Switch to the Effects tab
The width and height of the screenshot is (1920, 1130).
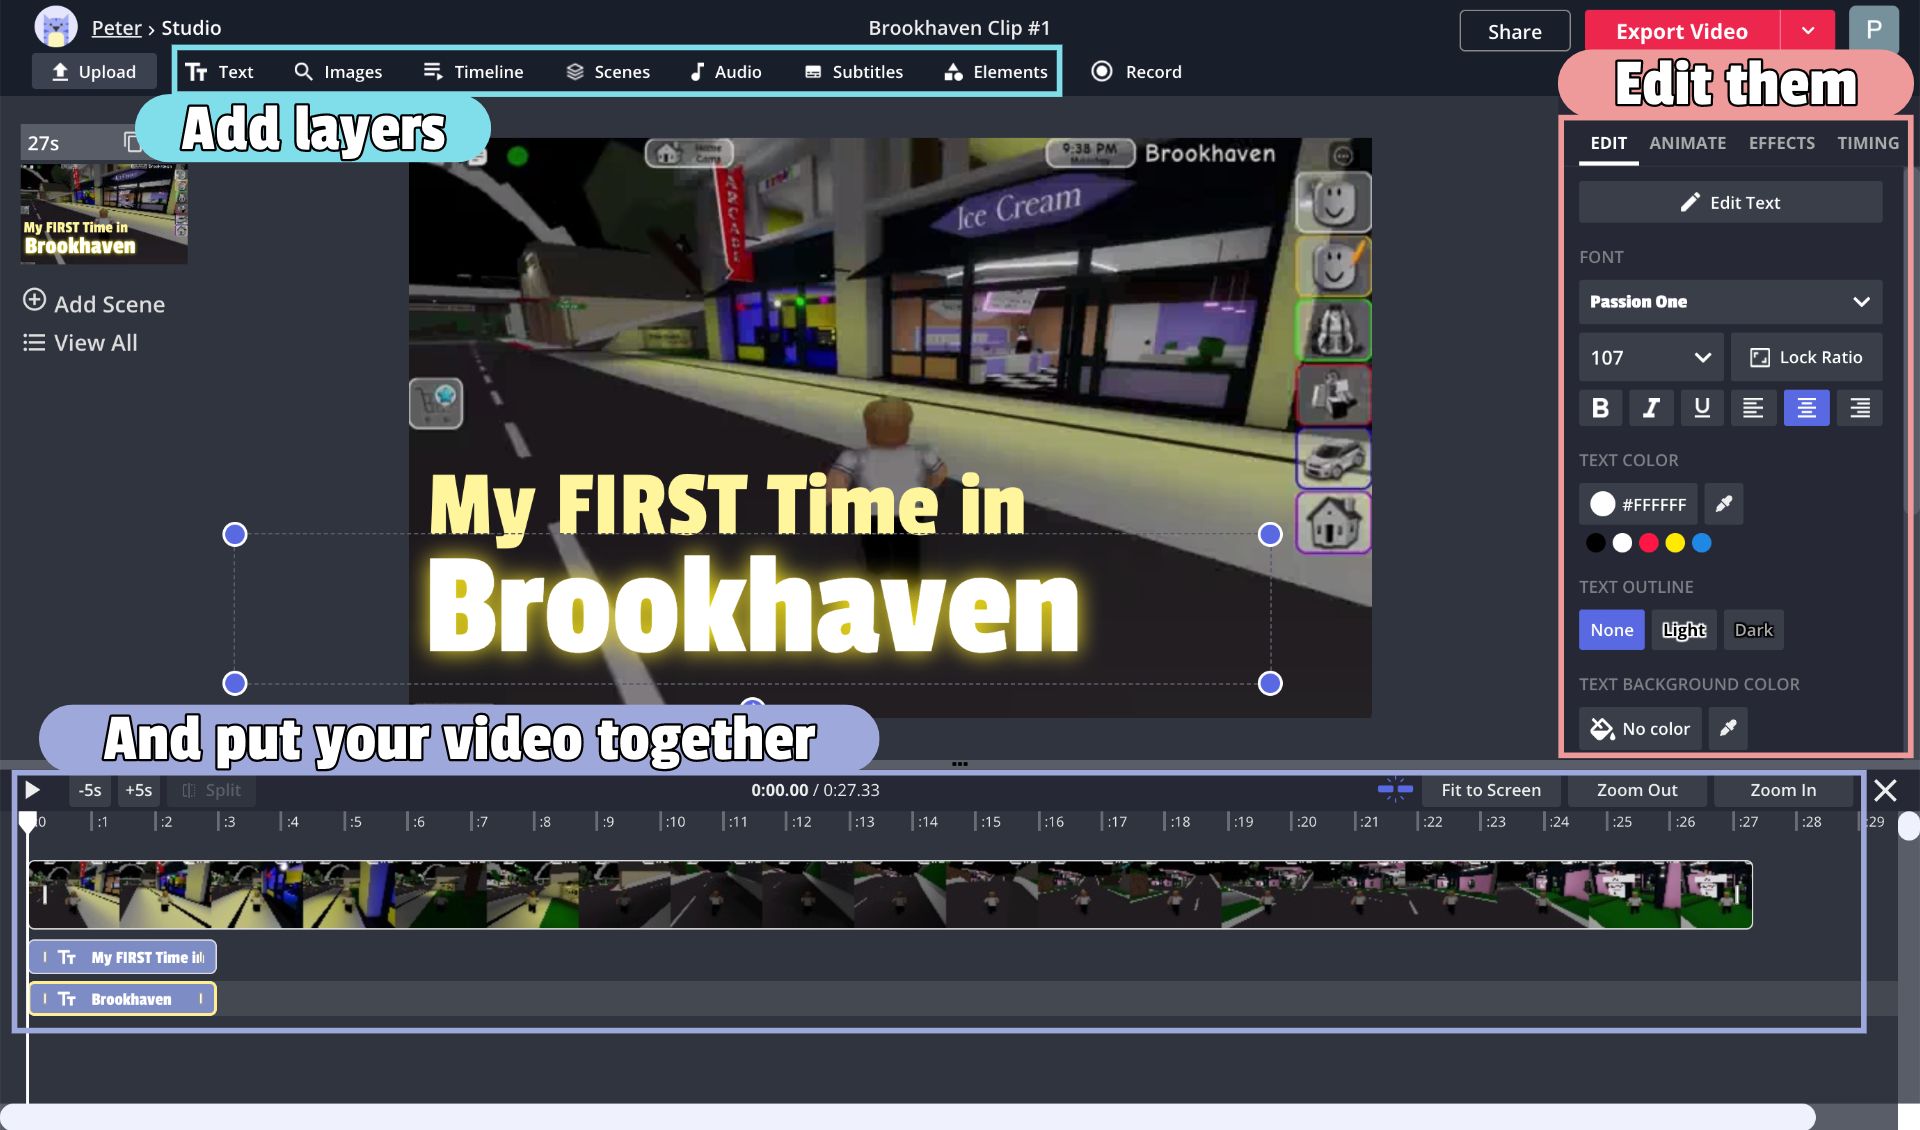[1781, 143]
